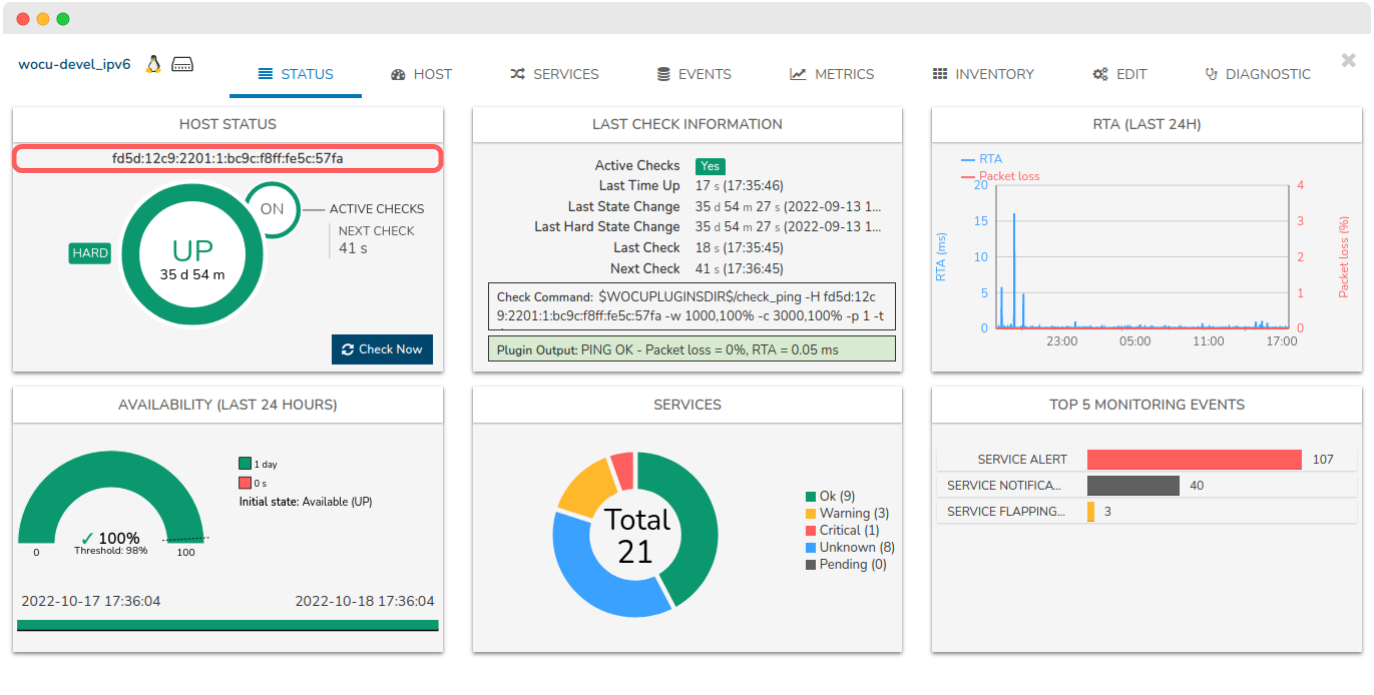The image size is (1374, 695).
Task: Open the STATUS tab
Action: coord(295,74)
